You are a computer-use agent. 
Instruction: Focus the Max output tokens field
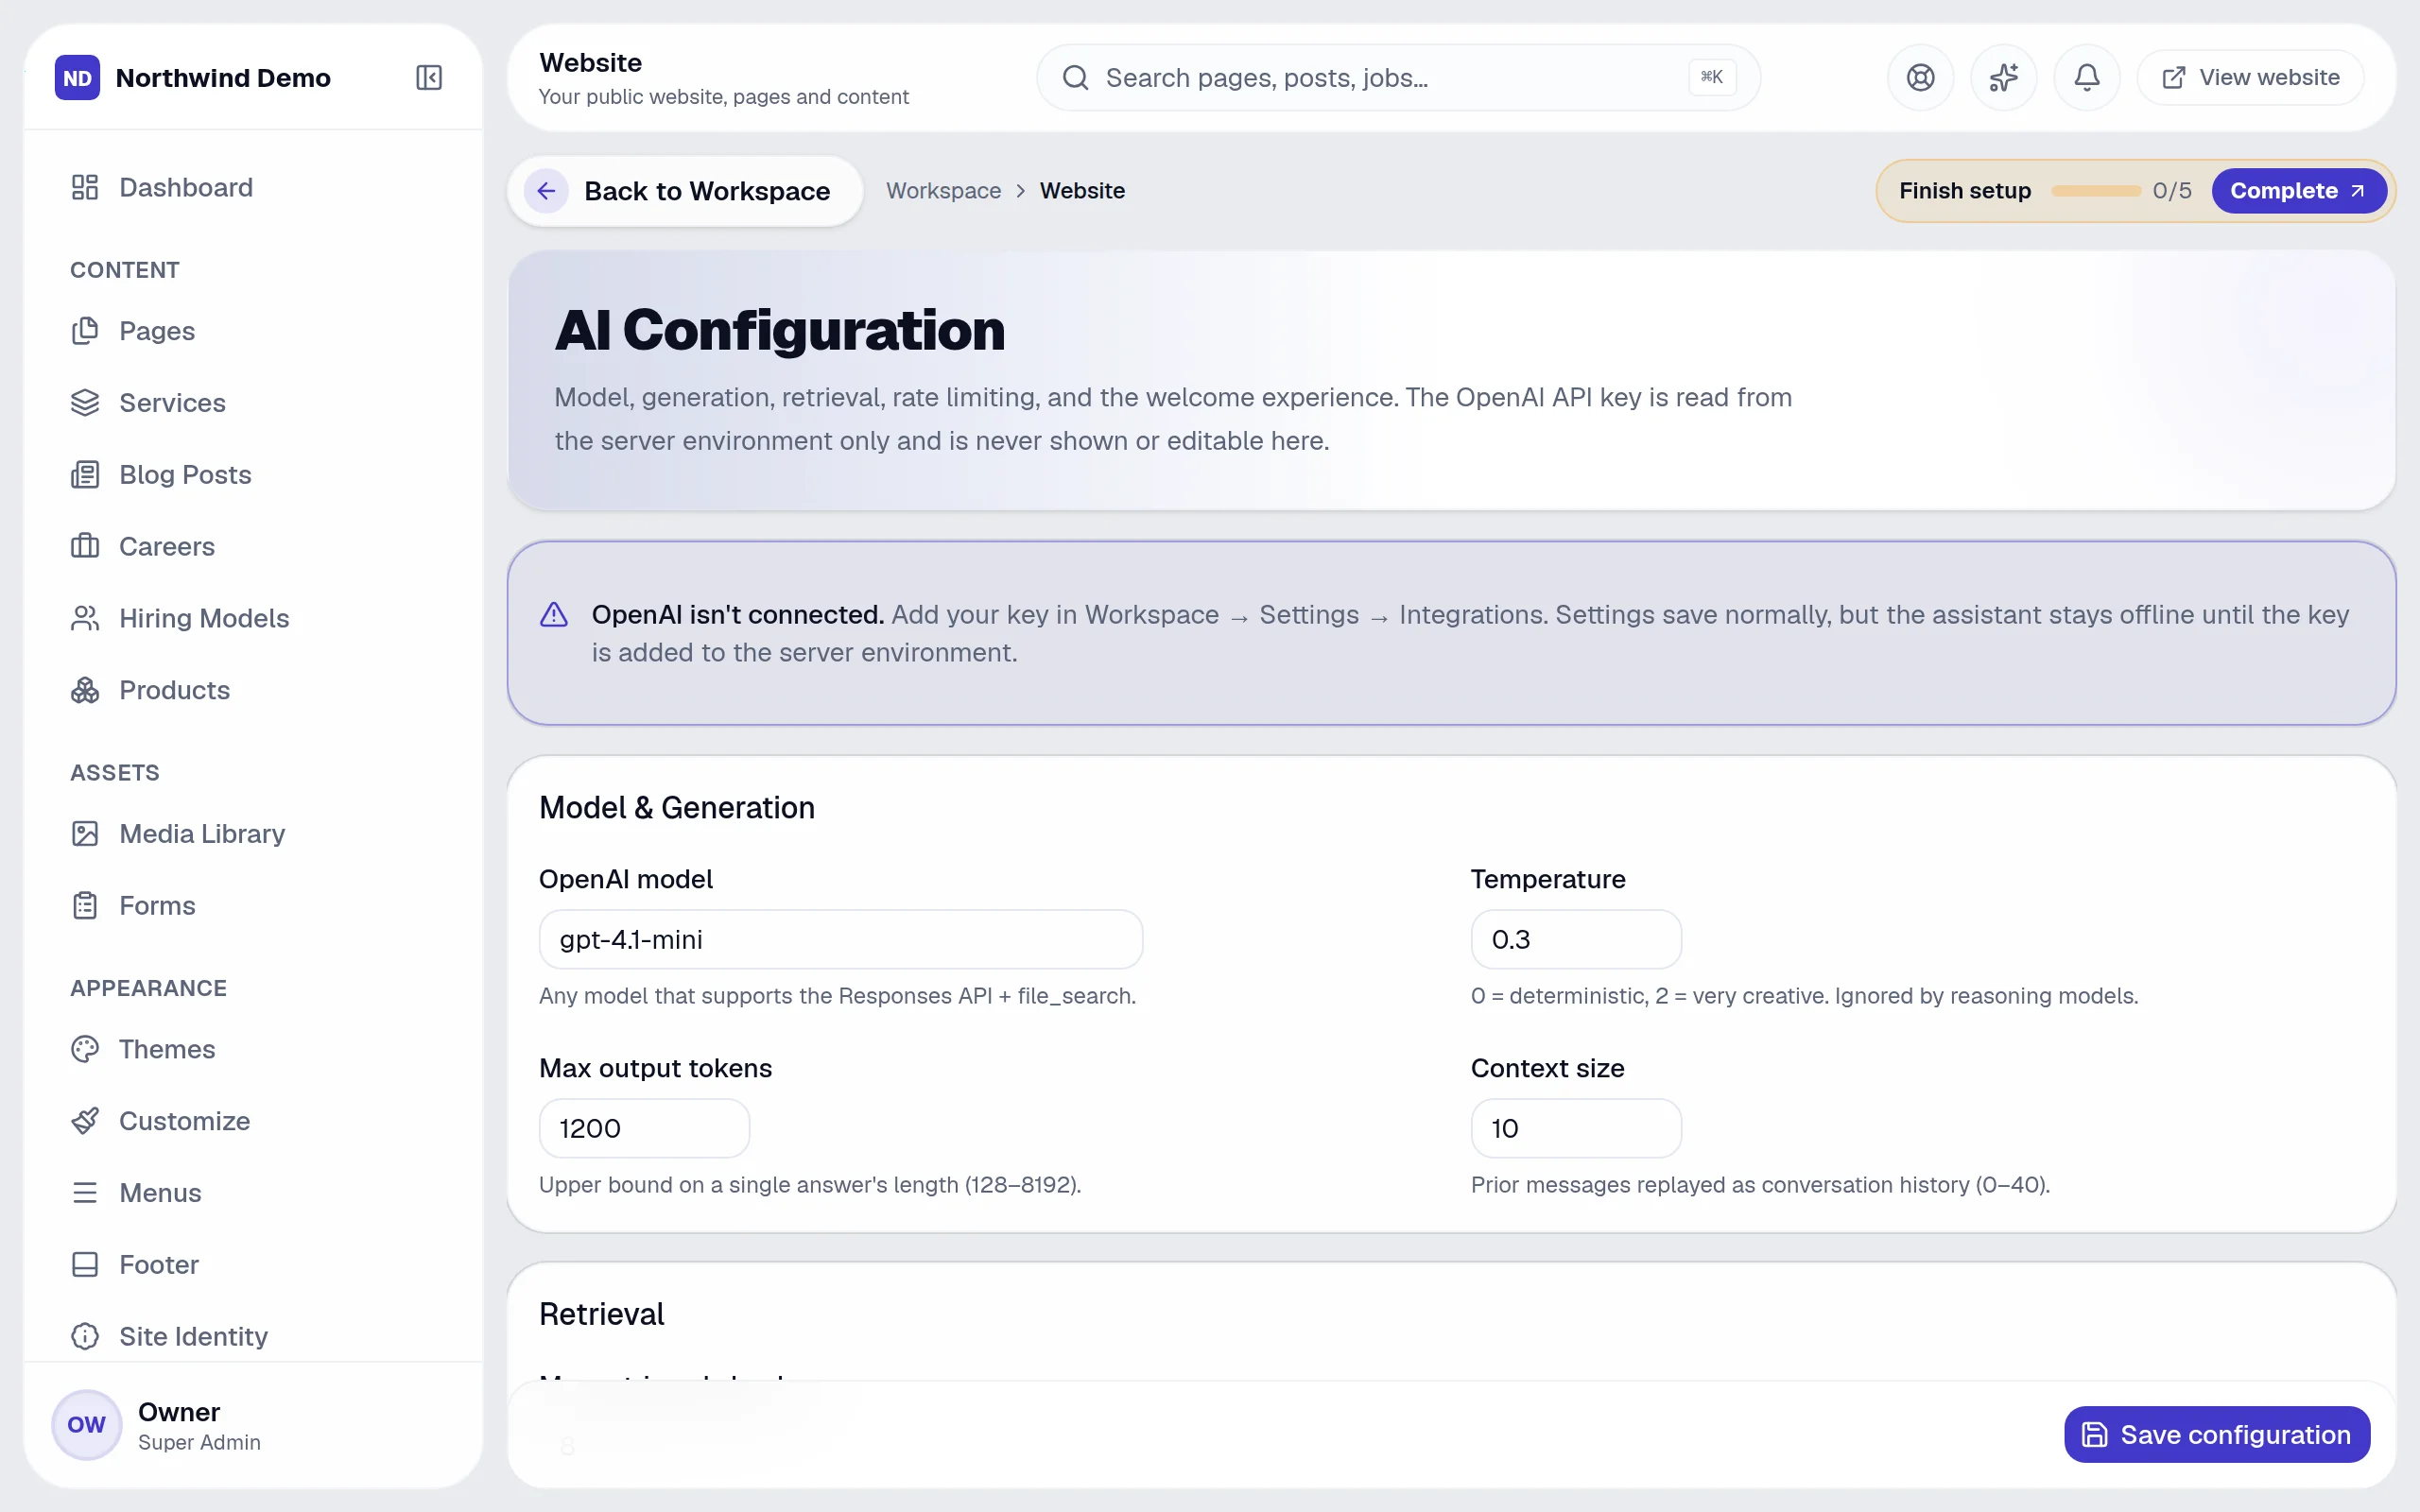(x=645, y=1128)
